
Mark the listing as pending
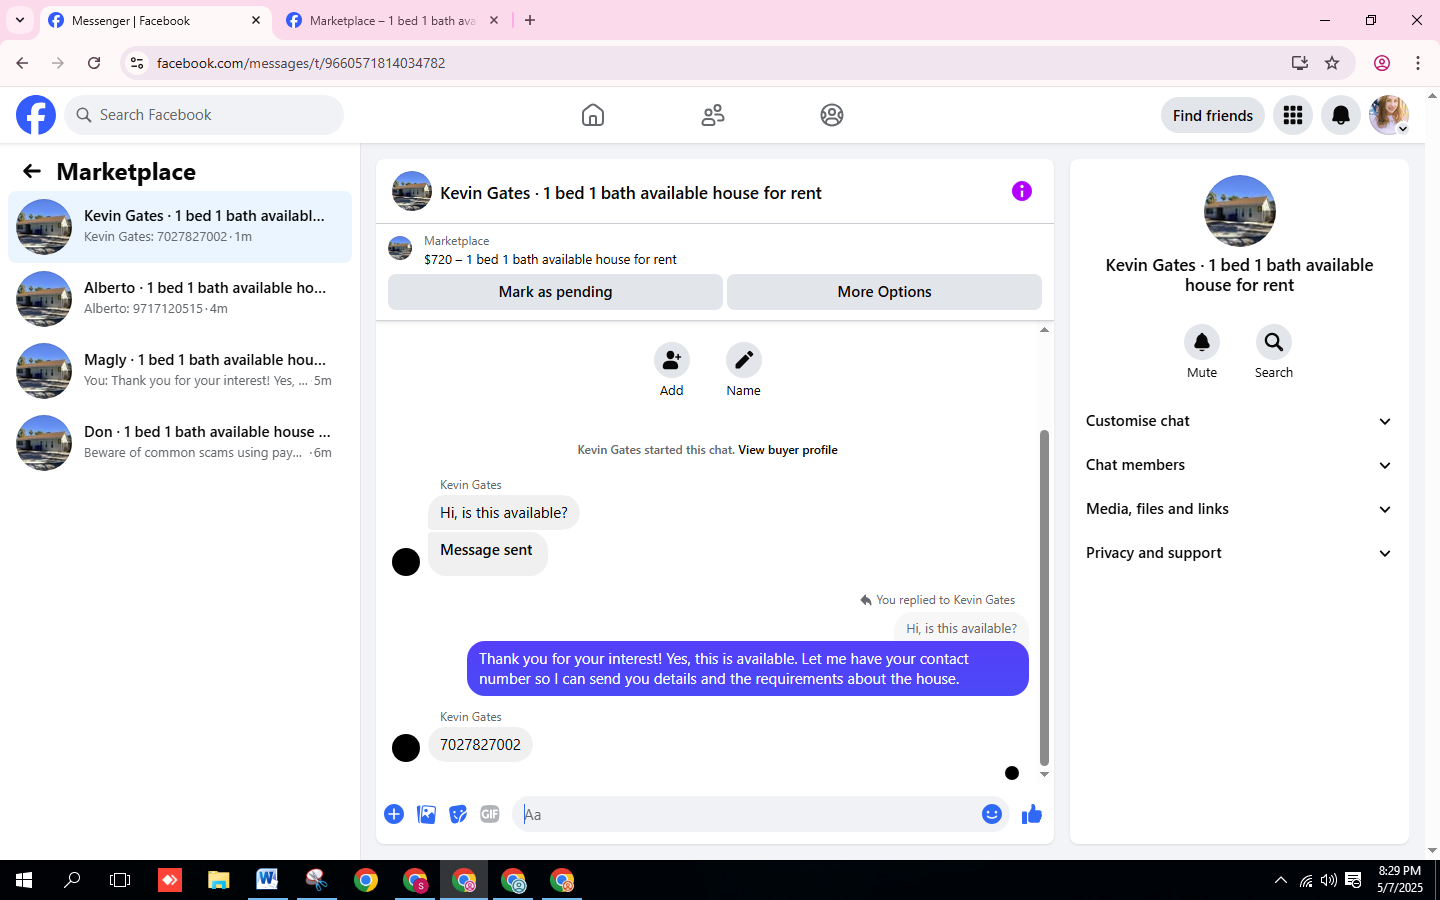[x=555, y=292]
